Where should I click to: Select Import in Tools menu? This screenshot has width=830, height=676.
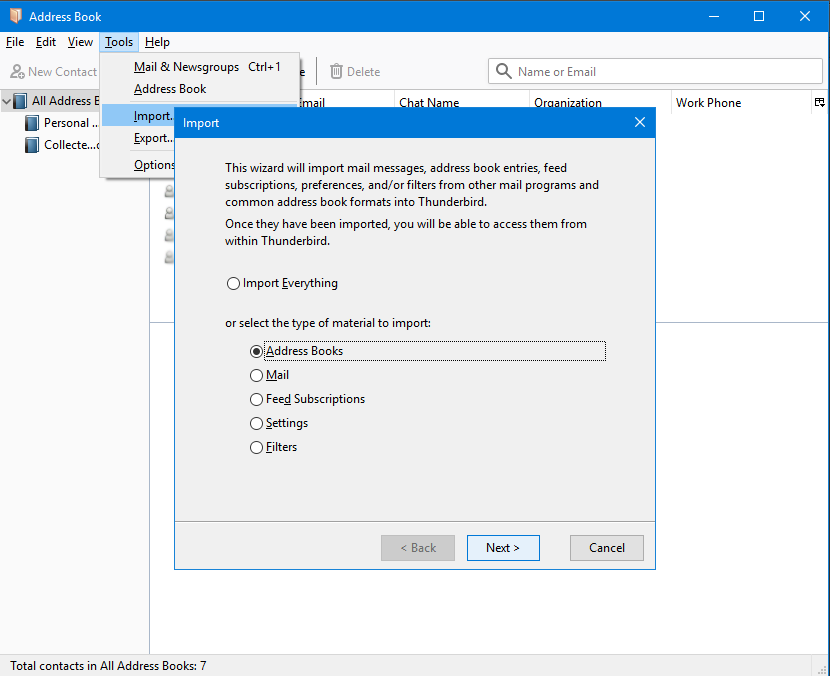tap(139, 116)
